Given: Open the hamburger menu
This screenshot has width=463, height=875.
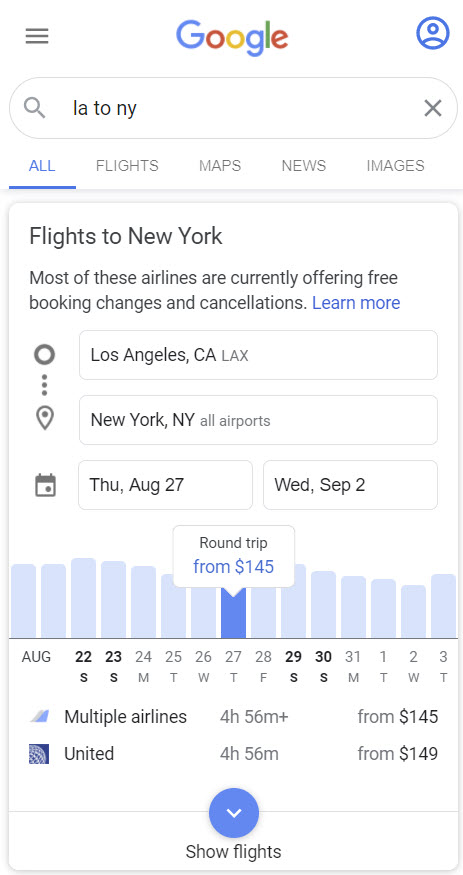Looking at the screenshot, I should click(37, 37).
